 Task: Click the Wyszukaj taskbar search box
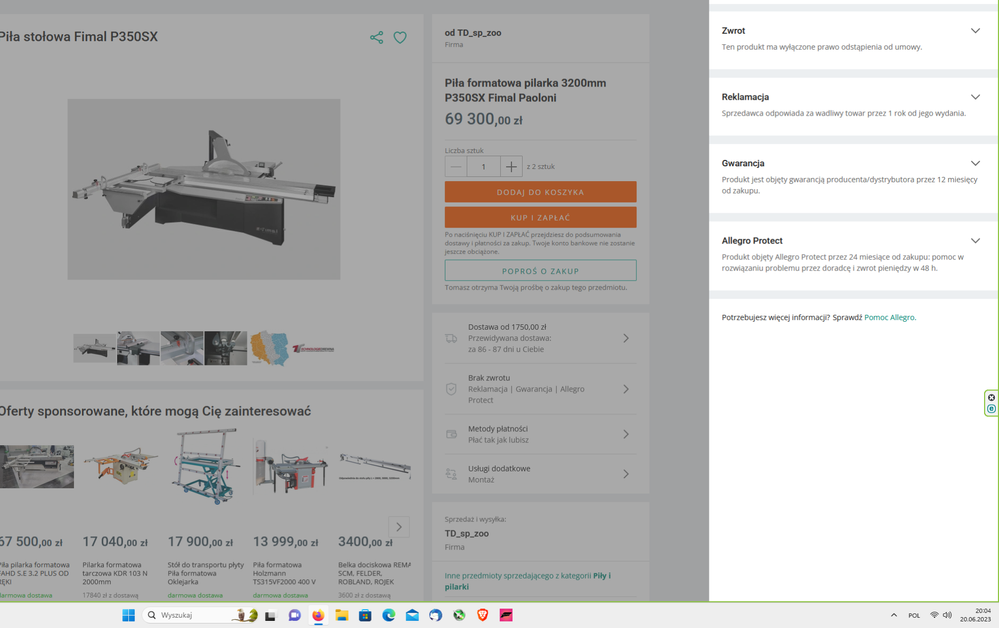[x=201, y=615]
